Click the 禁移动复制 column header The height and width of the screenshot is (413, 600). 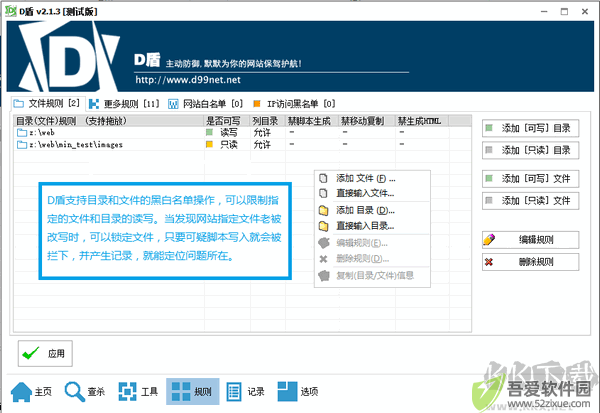coord(367,121)
